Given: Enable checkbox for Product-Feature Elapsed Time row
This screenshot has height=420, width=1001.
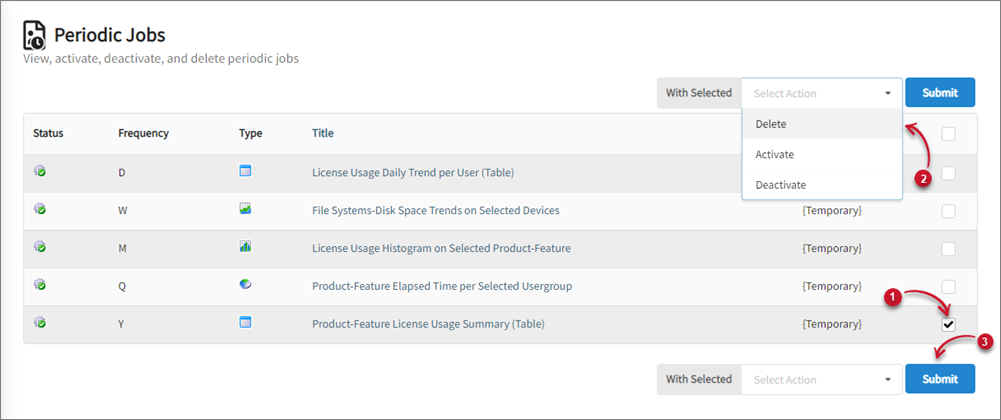Looking at the screenshot, I should coord(948,287).
